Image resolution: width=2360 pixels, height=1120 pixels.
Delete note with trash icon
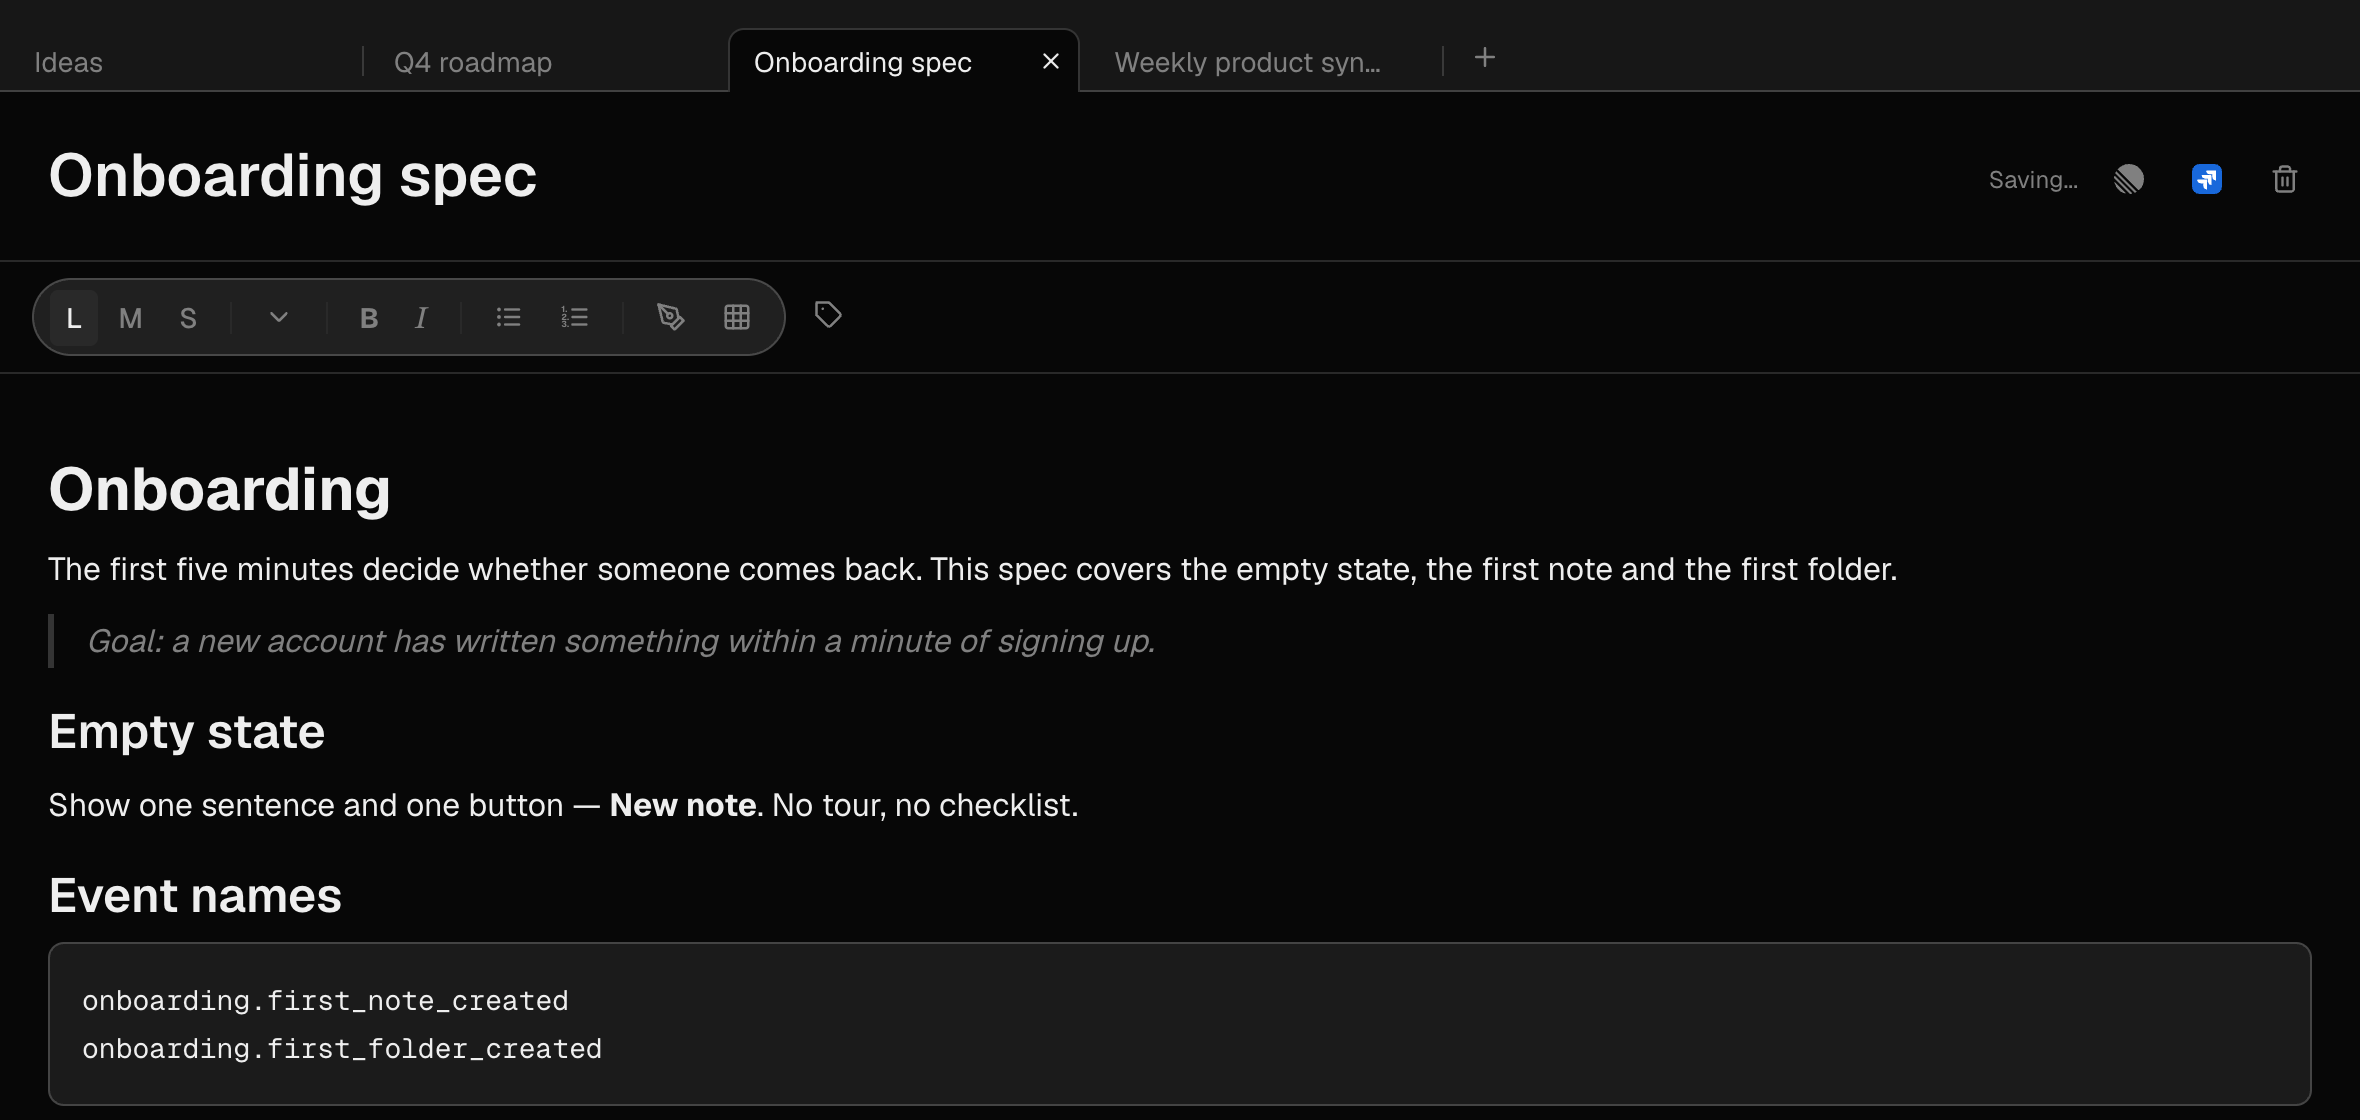click(x=2285, y=179)
